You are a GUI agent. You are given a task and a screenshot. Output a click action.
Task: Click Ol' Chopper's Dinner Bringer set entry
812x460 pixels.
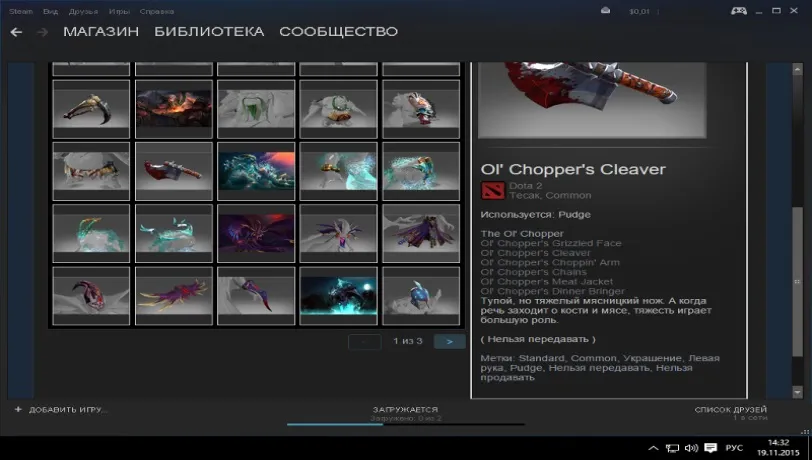click(553, 291)
